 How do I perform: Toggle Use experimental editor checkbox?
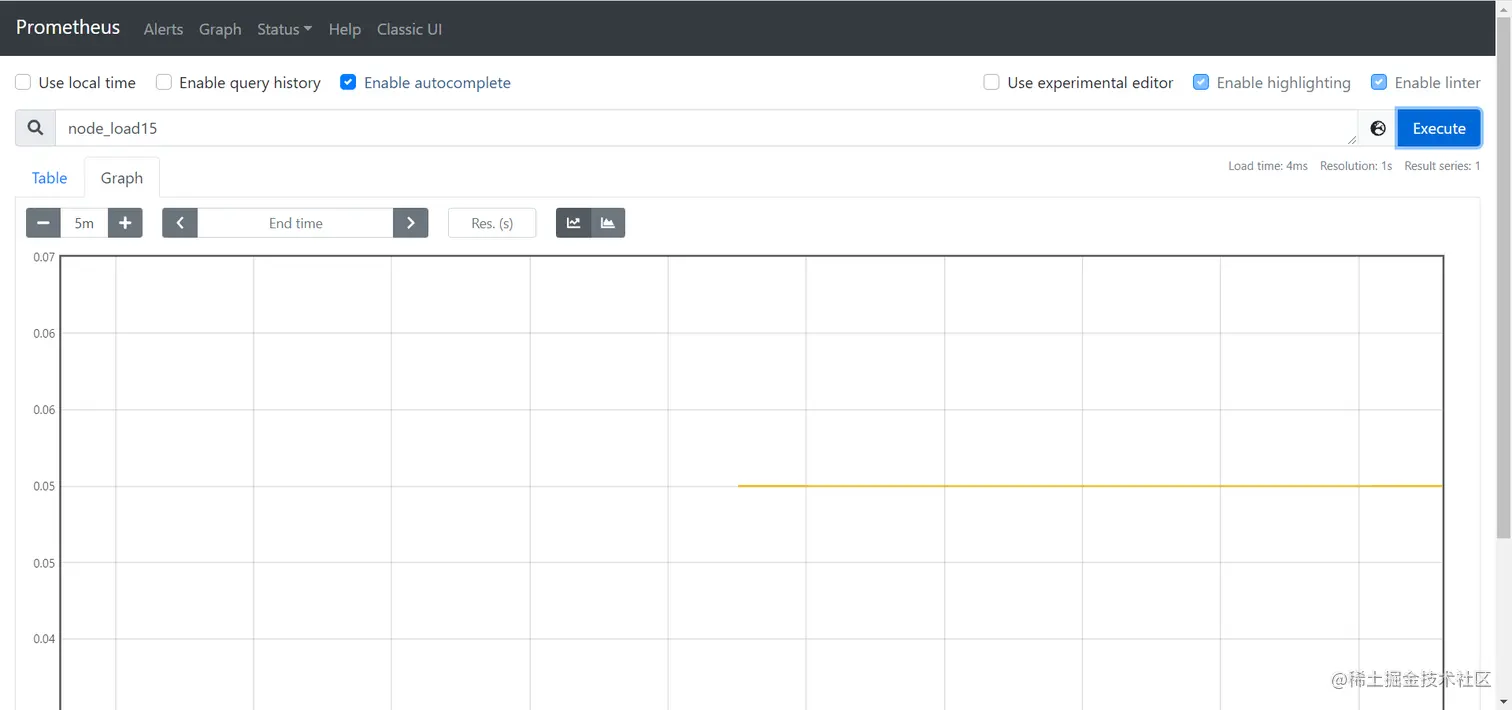992,82
